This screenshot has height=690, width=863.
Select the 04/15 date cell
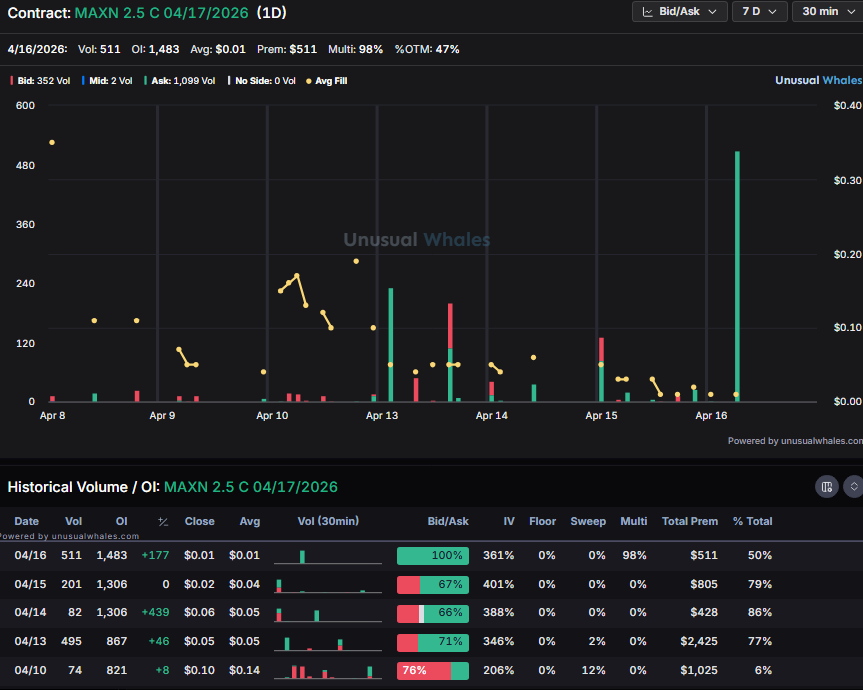[31, 584]
